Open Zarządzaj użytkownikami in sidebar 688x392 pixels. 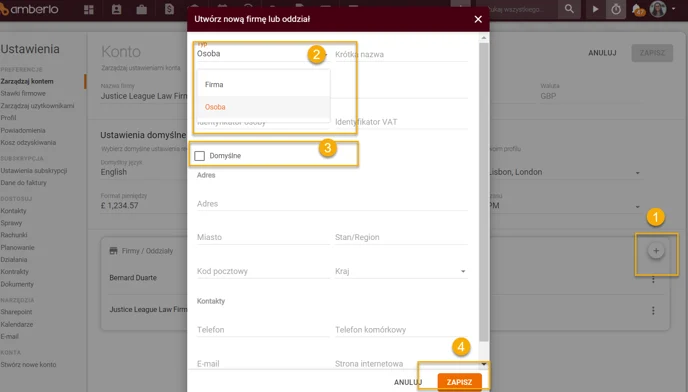coord(37,106)
